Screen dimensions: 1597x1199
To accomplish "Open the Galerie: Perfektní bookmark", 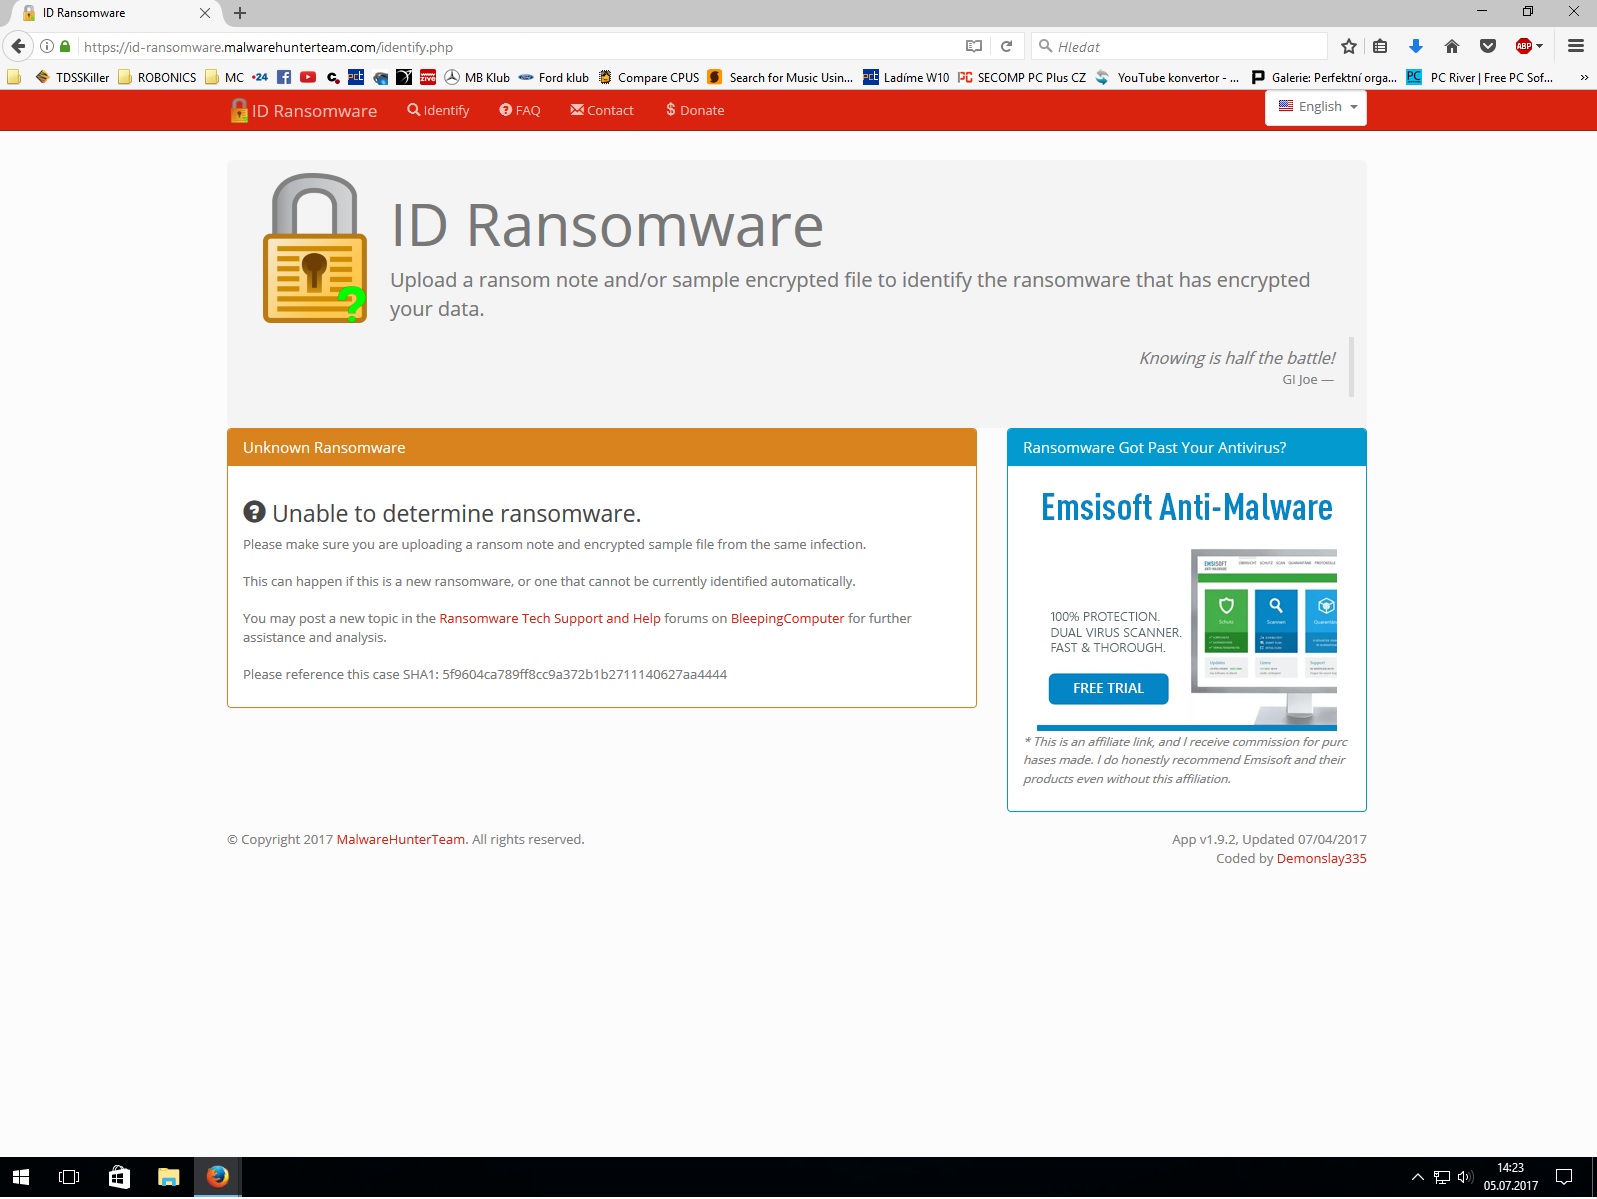I will click(x=1324, y=77).
